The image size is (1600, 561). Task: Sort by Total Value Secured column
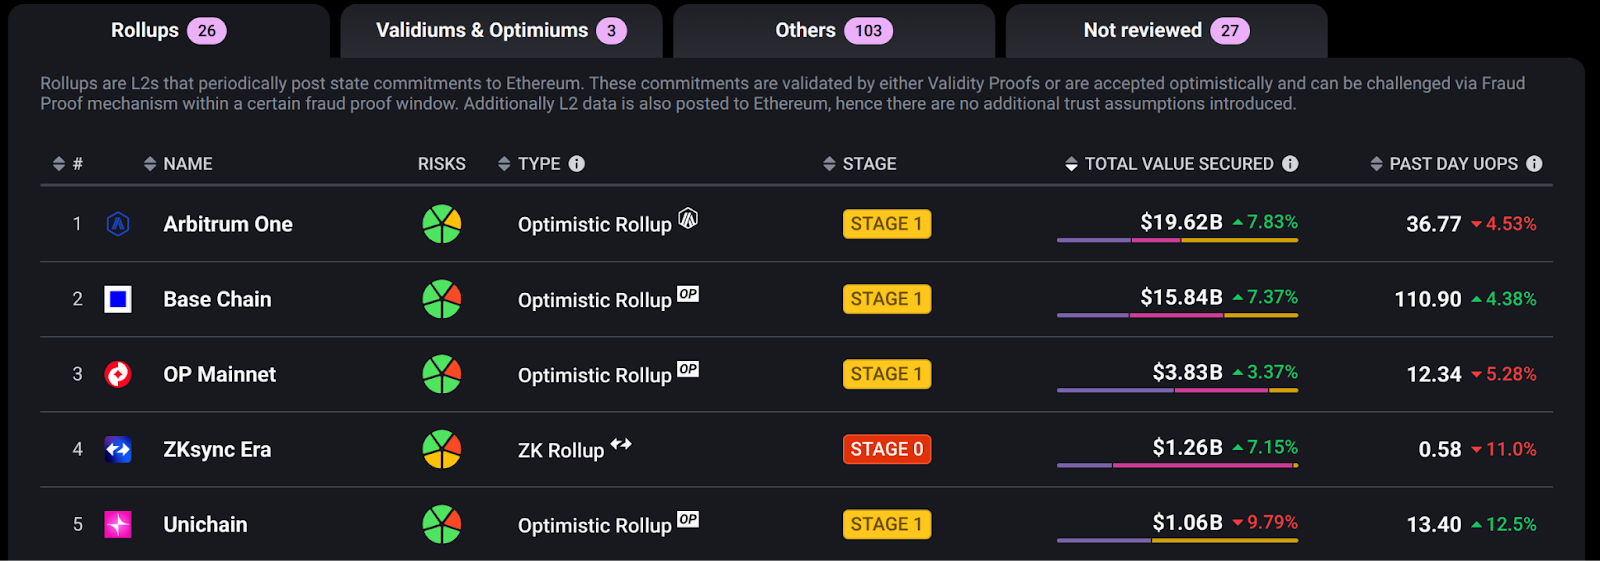tap(1169, 164)
